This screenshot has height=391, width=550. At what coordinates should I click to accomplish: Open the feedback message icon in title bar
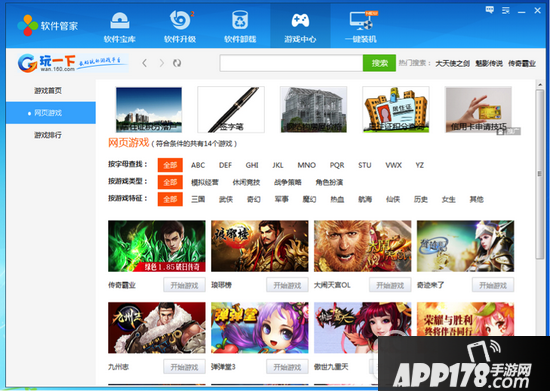(489, 10)
